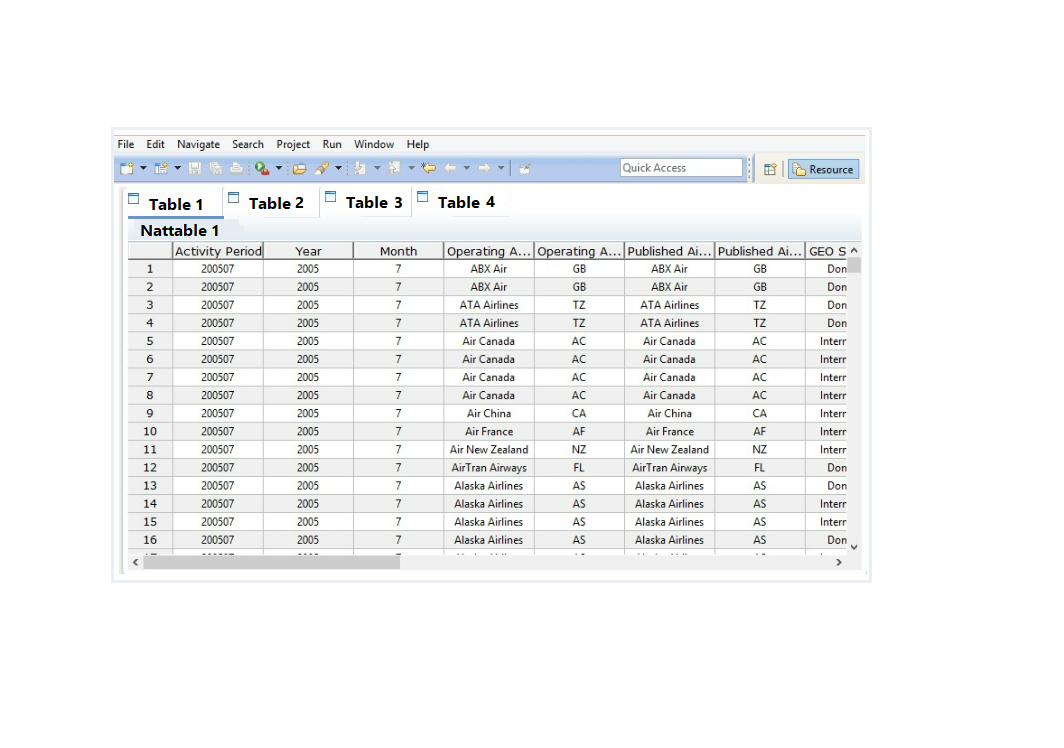
Task: Open the Search flashlight dropdown arrow
Action: [x=338, y=168]
